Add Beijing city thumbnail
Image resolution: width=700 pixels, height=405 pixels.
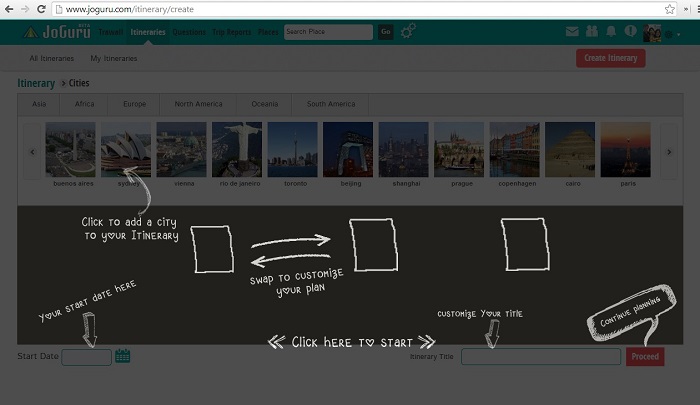[x=348, y=150]
